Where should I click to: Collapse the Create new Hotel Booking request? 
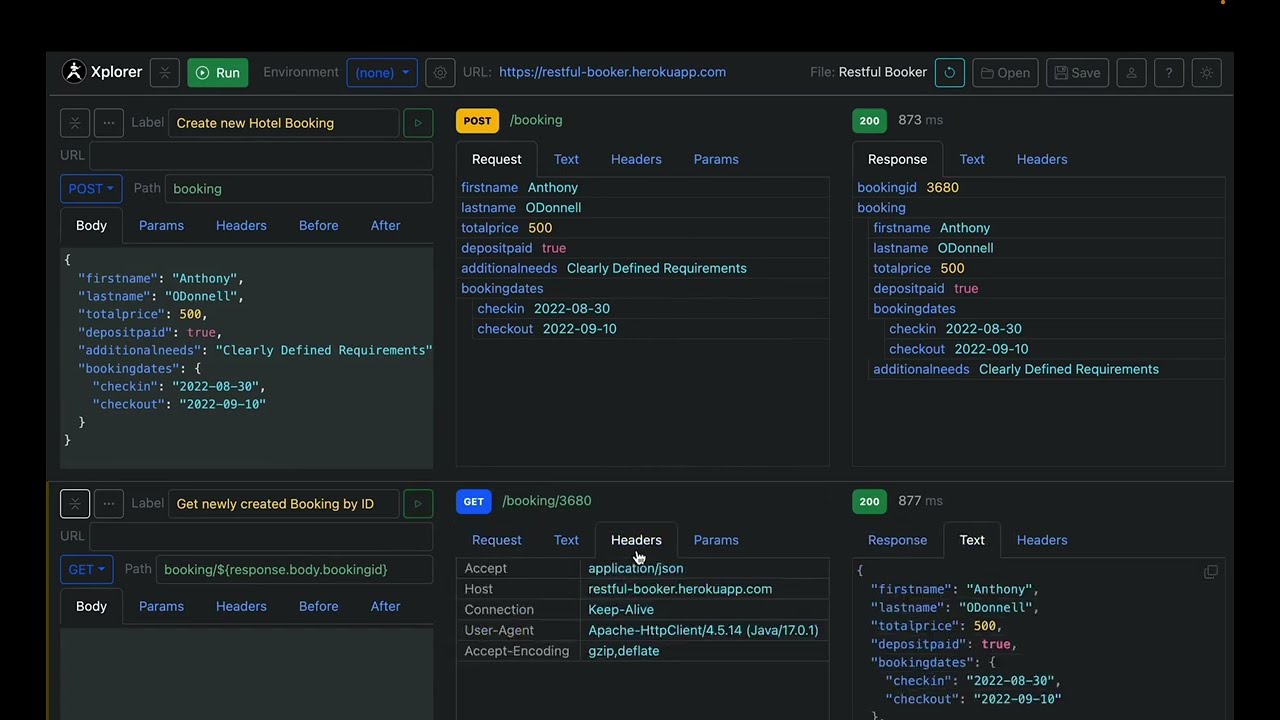(x=74, y=122)
